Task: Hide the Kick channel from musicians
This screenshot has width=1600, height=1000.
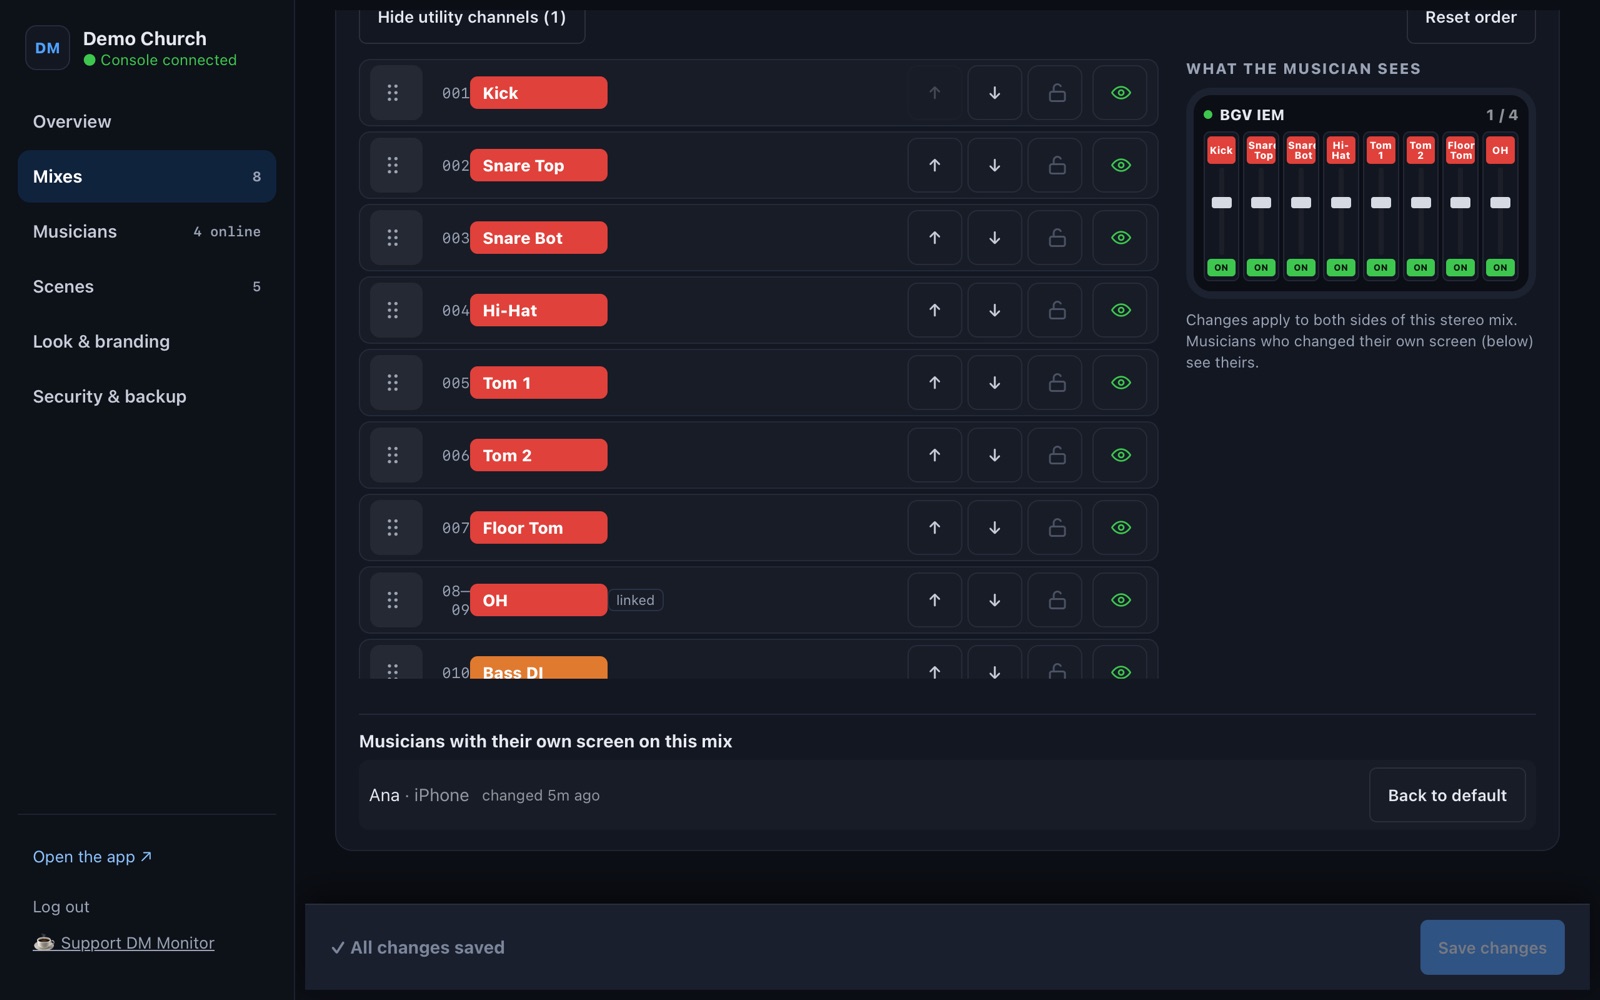Action: pyautogui.click(x=1120, y=93)
